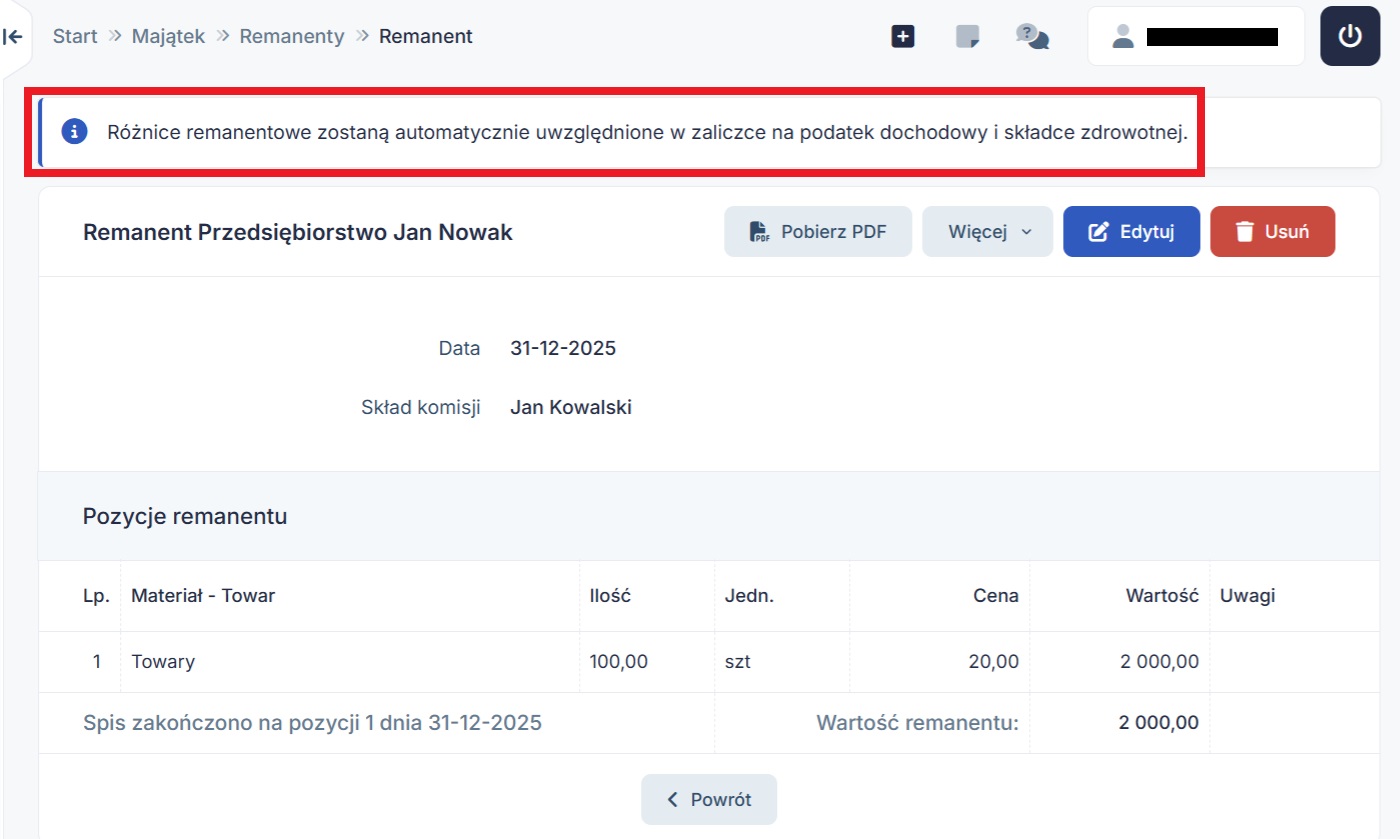The image size is (1400, 839).
Task: Go back using the Powrót button
Action: (709, 799)
